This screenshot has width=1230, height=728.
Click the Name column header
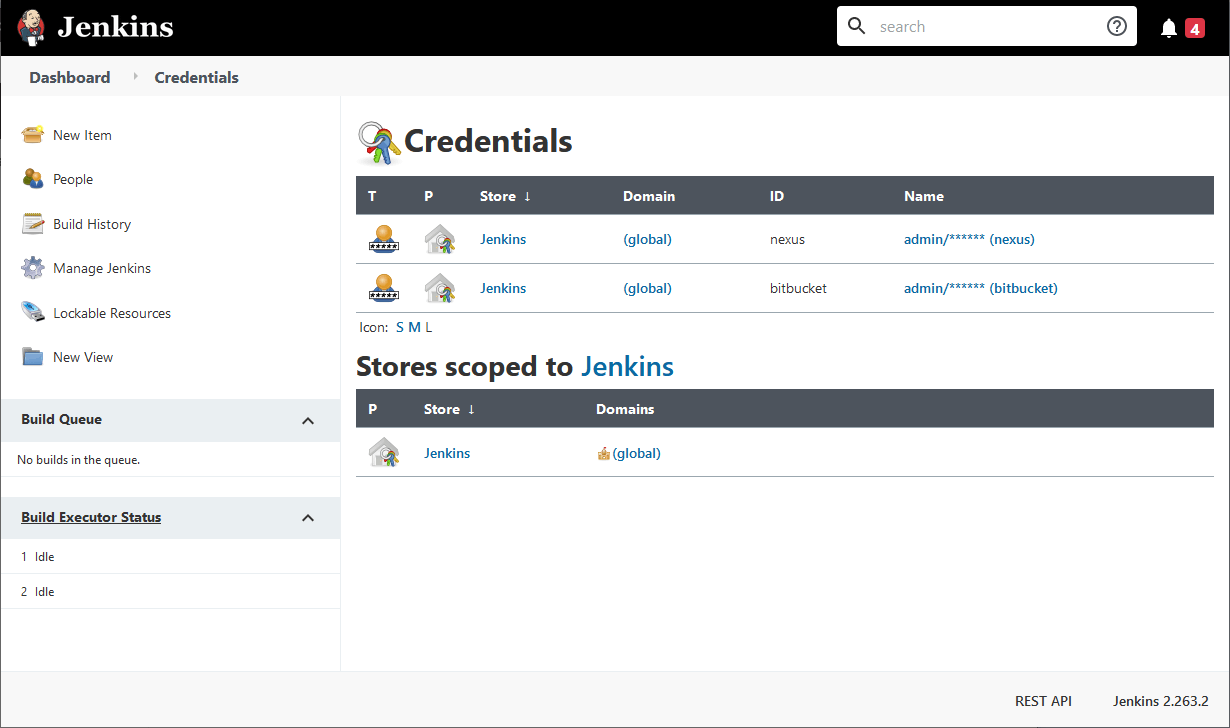pyautogui.click(x=924, y=196)
